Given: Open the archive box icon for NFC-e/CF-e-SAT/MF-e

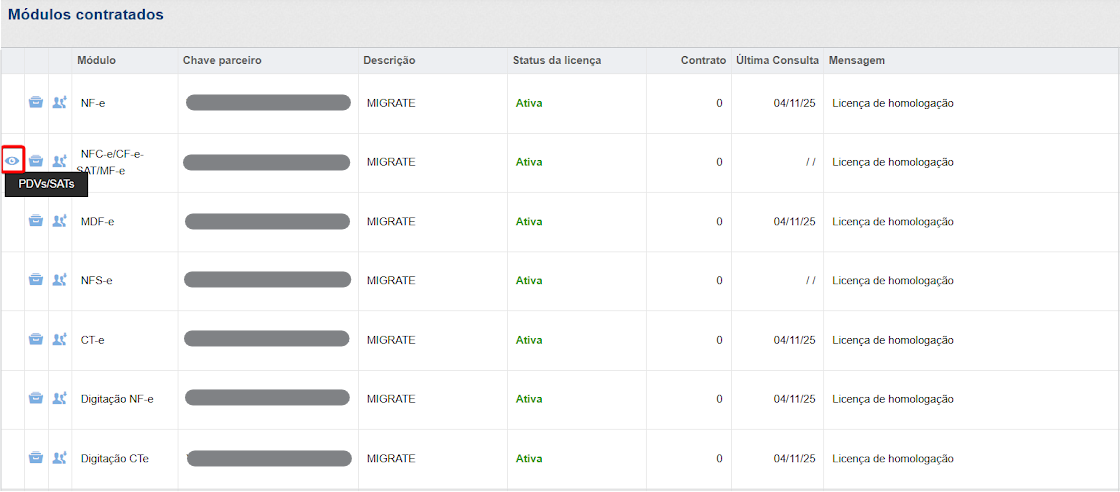Looking at the screenshot, I should pyautogui.click(x=36, y=161).
